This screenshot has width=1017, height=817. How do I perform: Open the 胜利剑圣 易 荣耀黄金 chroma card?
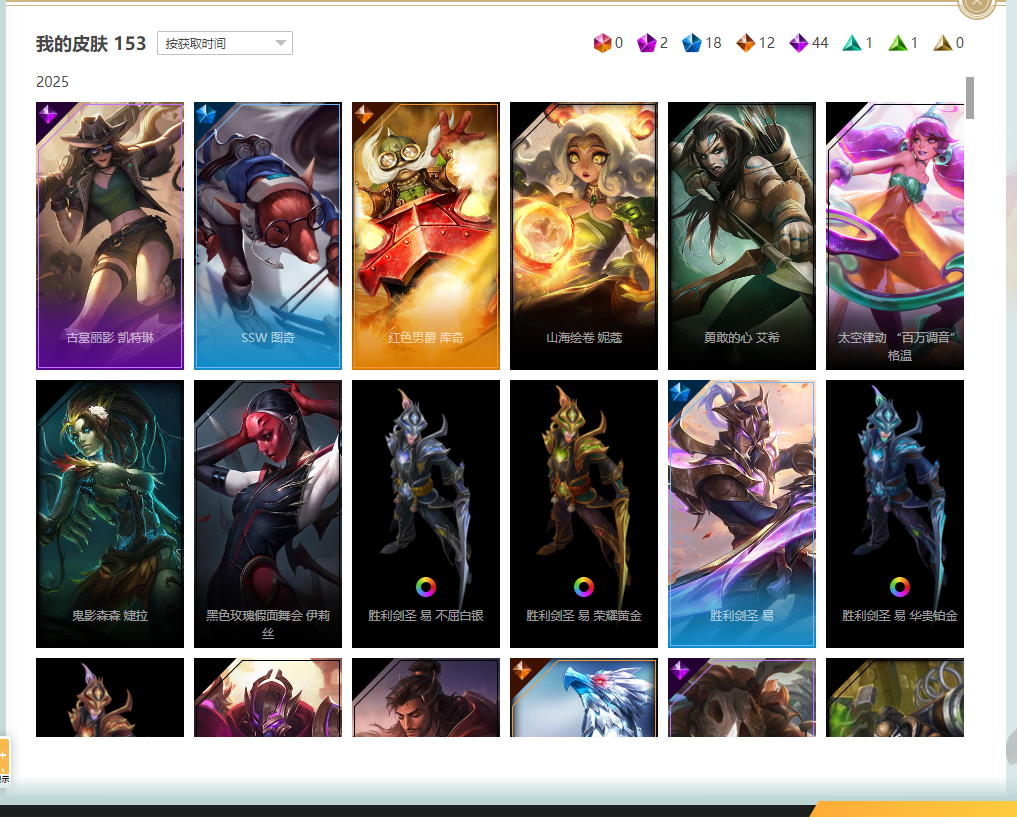pos(584,514)
